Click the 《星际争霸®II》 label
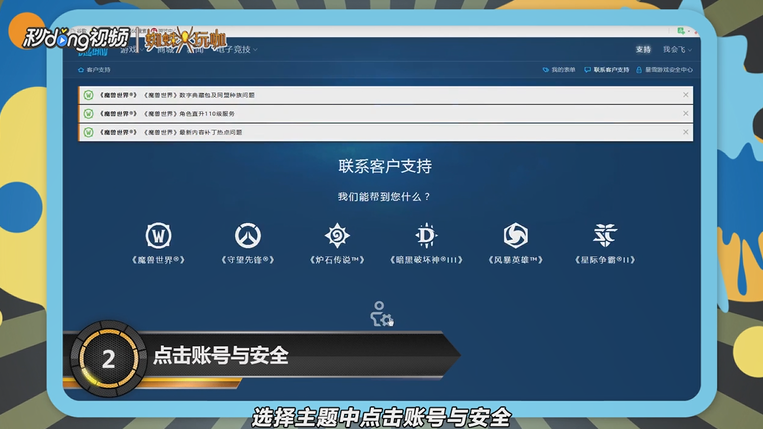Viewport: 763px width, 429px height. click(605, 260)
